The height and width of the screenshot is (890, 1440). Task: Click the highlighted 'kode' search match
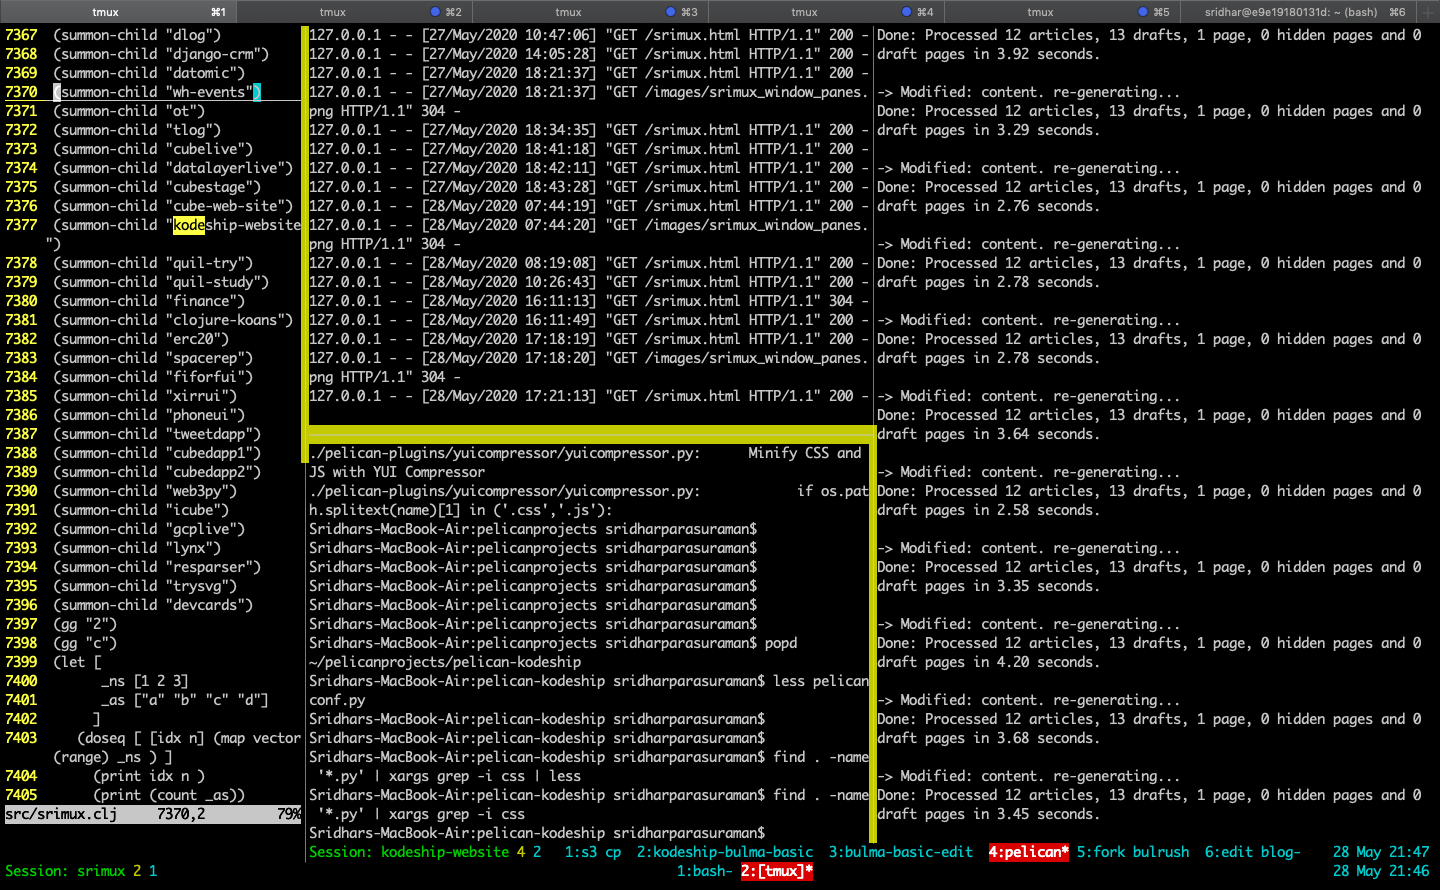click(x=189, y=225)
